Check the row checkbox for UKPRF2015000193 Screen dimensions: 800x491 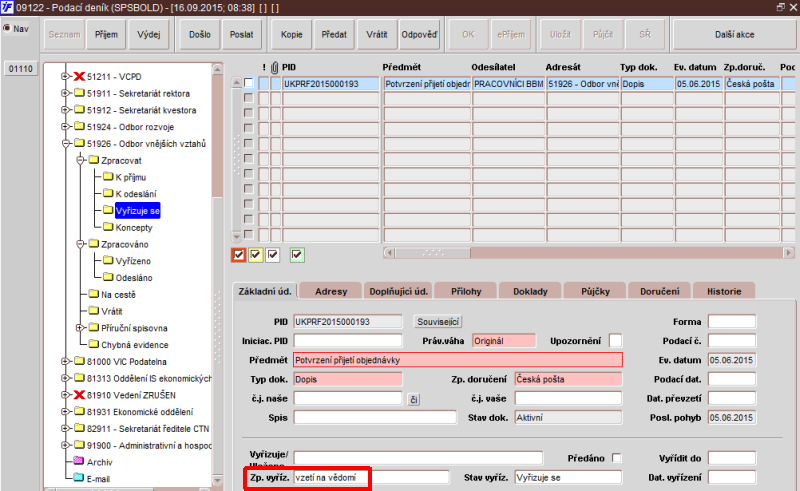coord(248,83)
